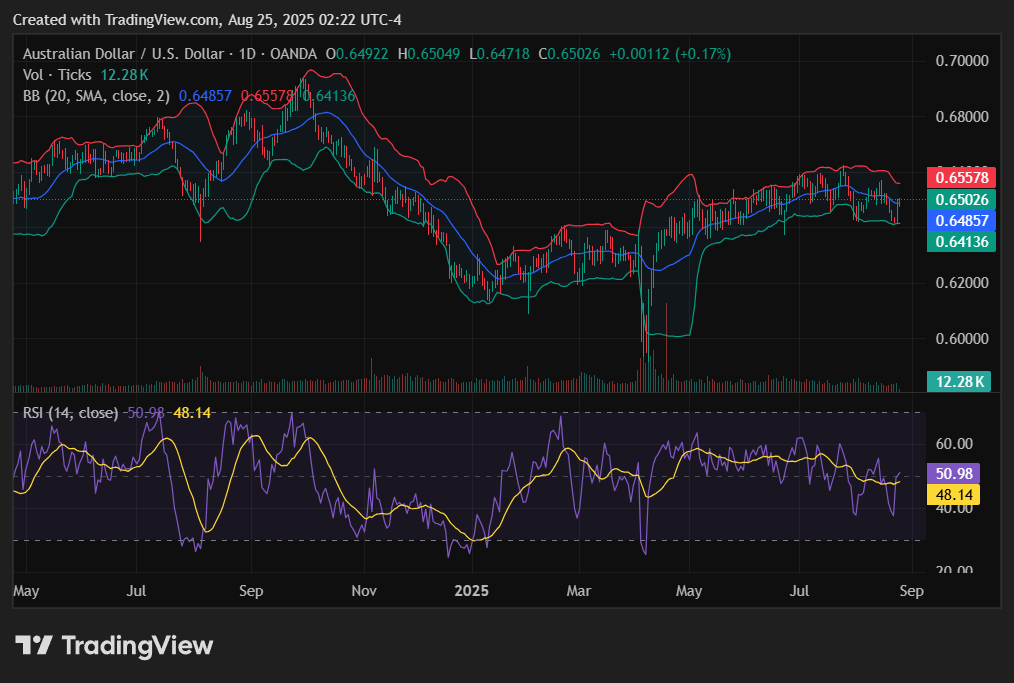Viewport: 1014px width, 683px height.
Task: Click the 2025 label on the time axis
Action: coord(471,591)
